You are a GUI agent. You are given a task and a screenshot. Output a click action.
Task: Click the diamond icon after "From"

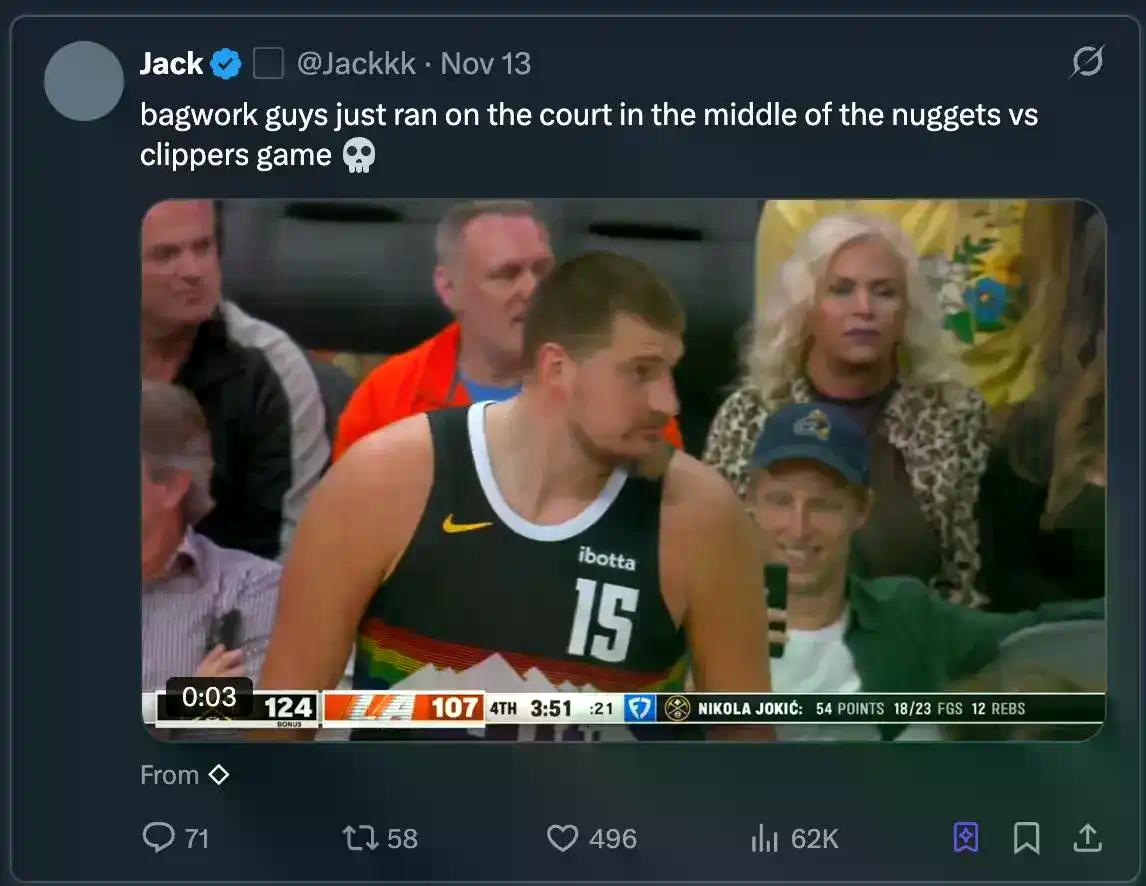pos(218,775)
